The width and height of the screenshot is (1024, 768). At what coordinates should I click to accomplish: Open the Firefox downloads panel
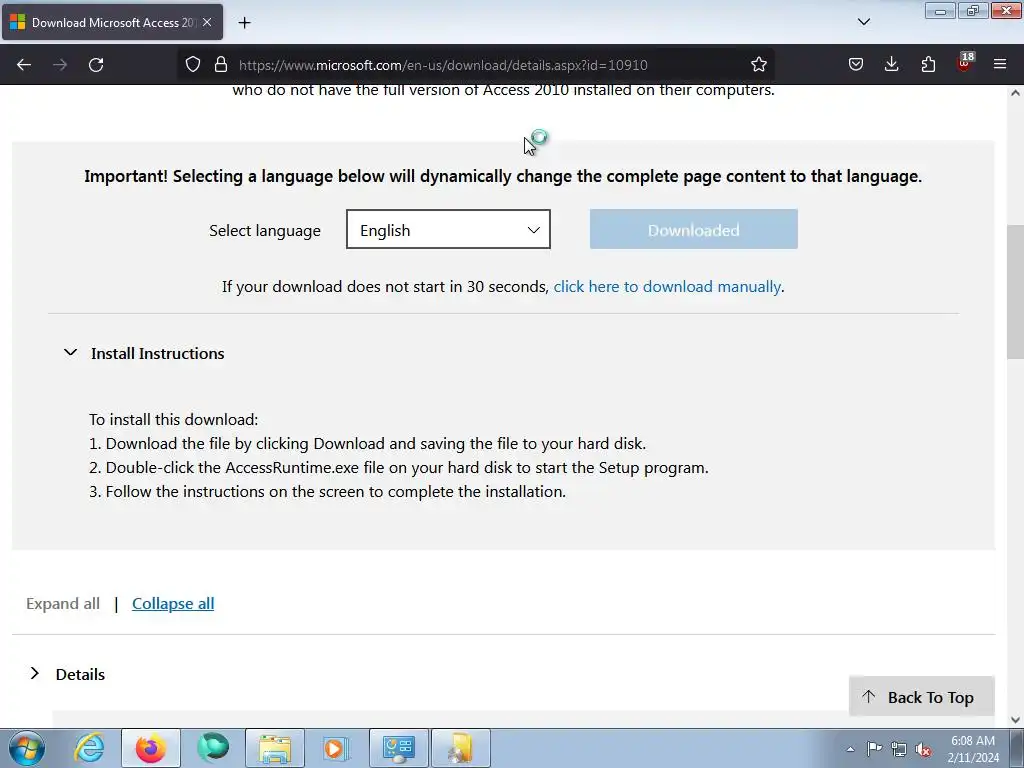click(891, 65)
